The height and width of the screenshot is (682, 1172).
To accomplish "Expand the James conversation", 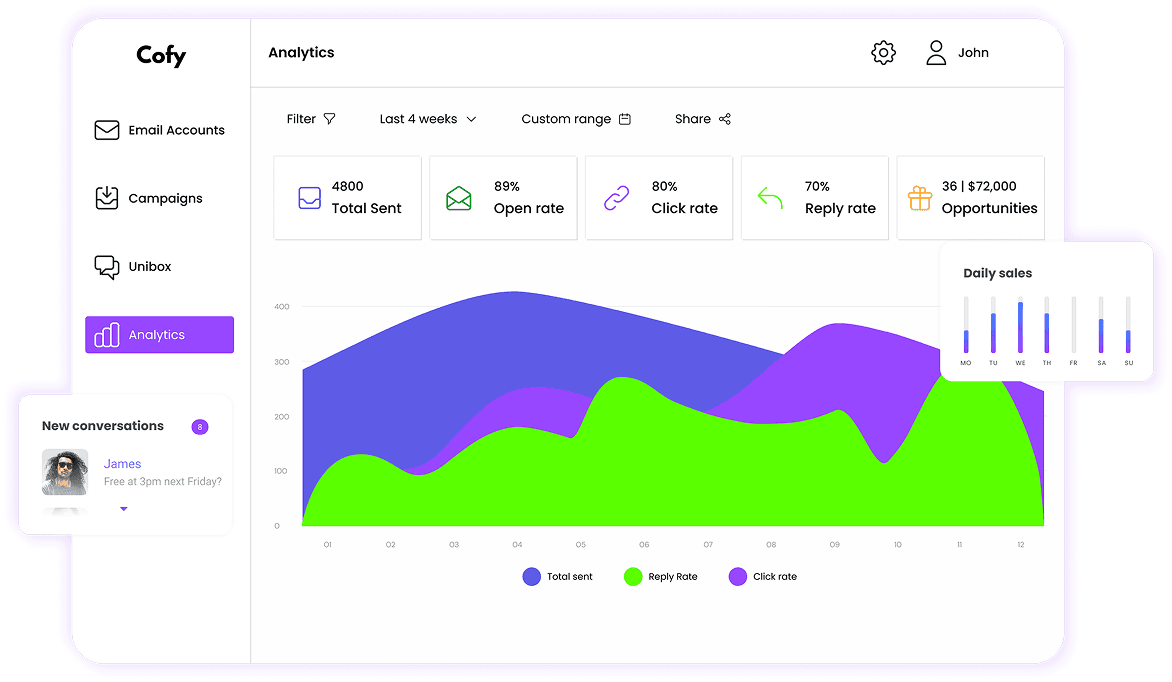I will coord(124,508).
